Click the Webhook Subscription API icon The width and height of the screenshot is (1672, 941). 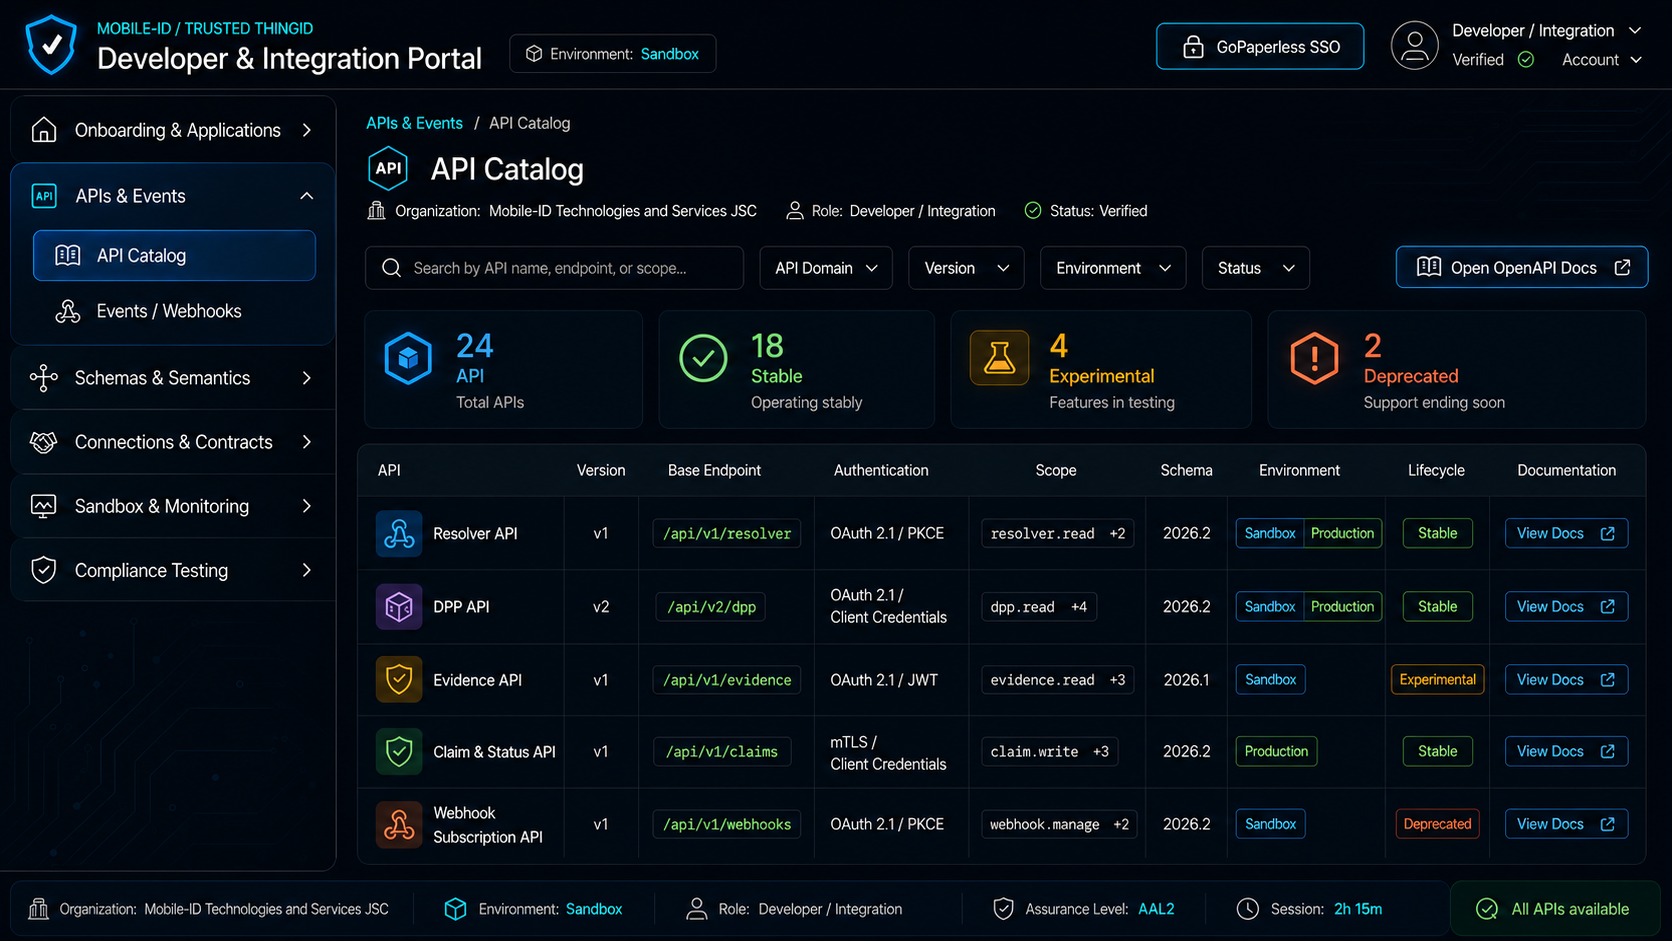pos(399,825)
